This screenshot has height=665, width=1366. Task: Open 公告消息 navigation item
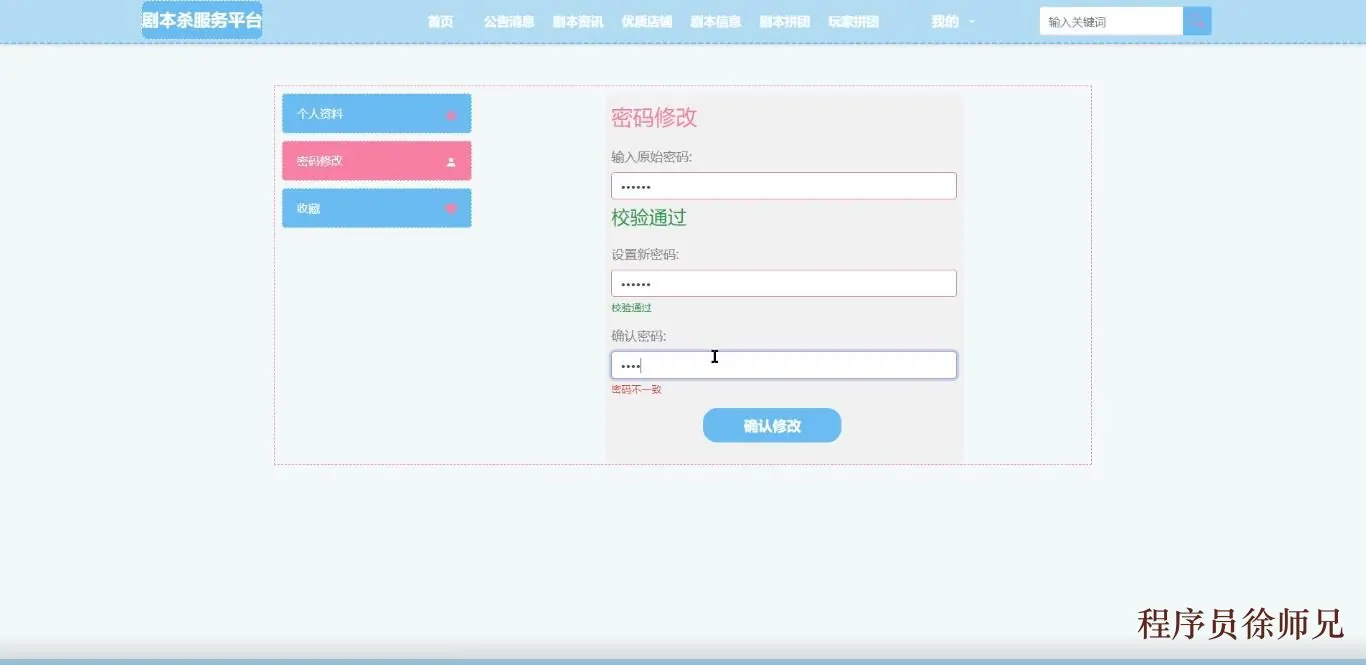509,21
